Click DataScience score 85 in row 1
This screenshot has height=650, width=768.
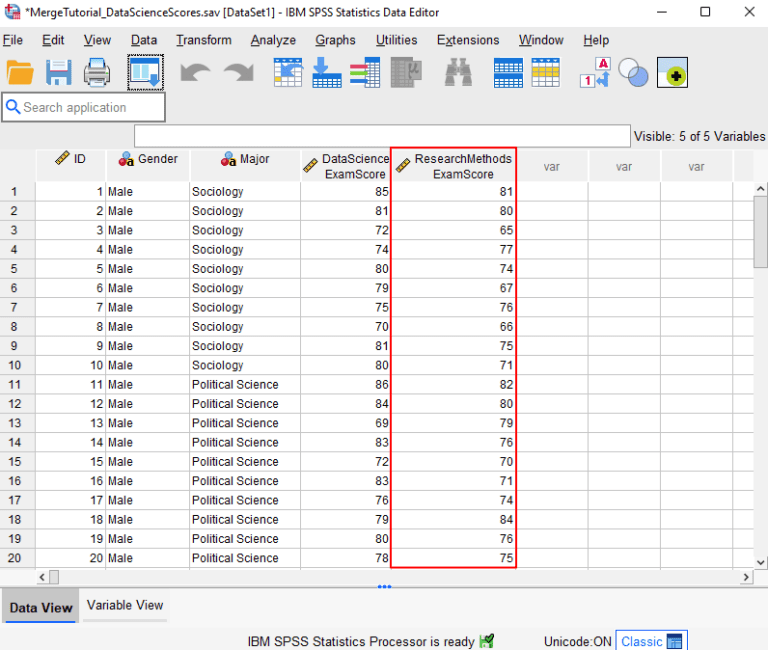coord(345,192)
